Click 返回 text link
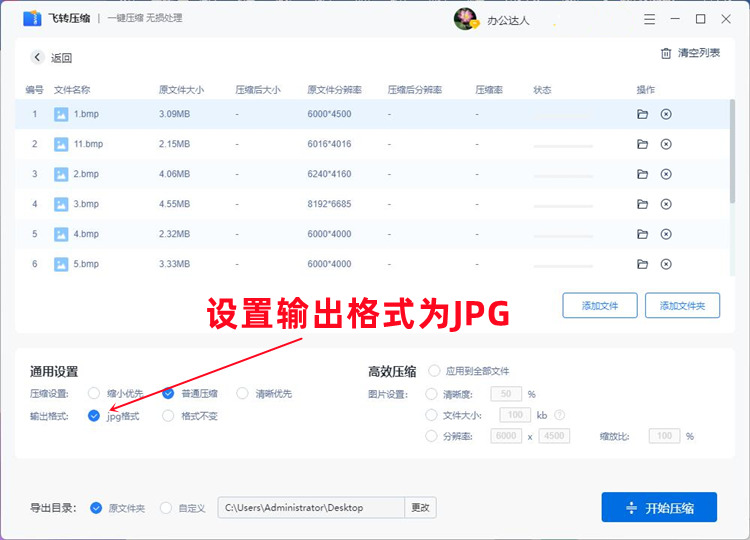Image resolution: width=750 pixels, height=540 pixels. tap(62, 58)
